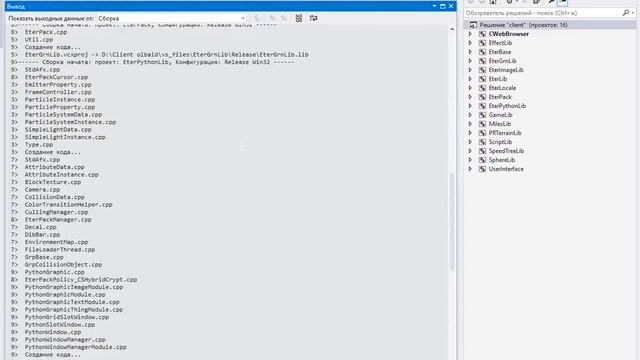640x360 pixels.
Task: Click output line "SimpleLightData.cpp"
Action: (58, 129)
